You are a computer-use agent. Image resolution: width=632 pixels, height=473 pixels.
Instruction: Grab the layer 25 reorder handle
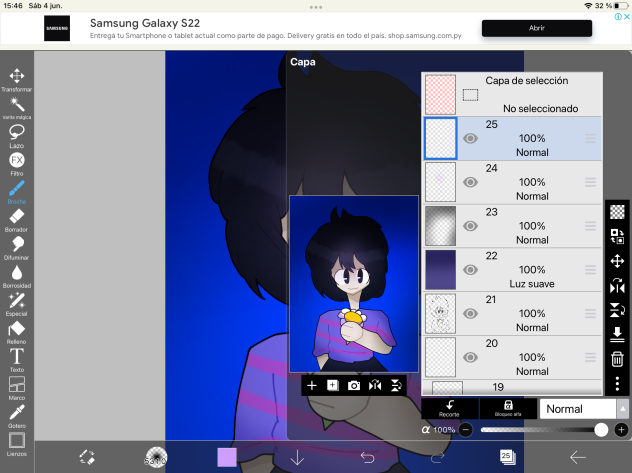(x=590, y=139)
